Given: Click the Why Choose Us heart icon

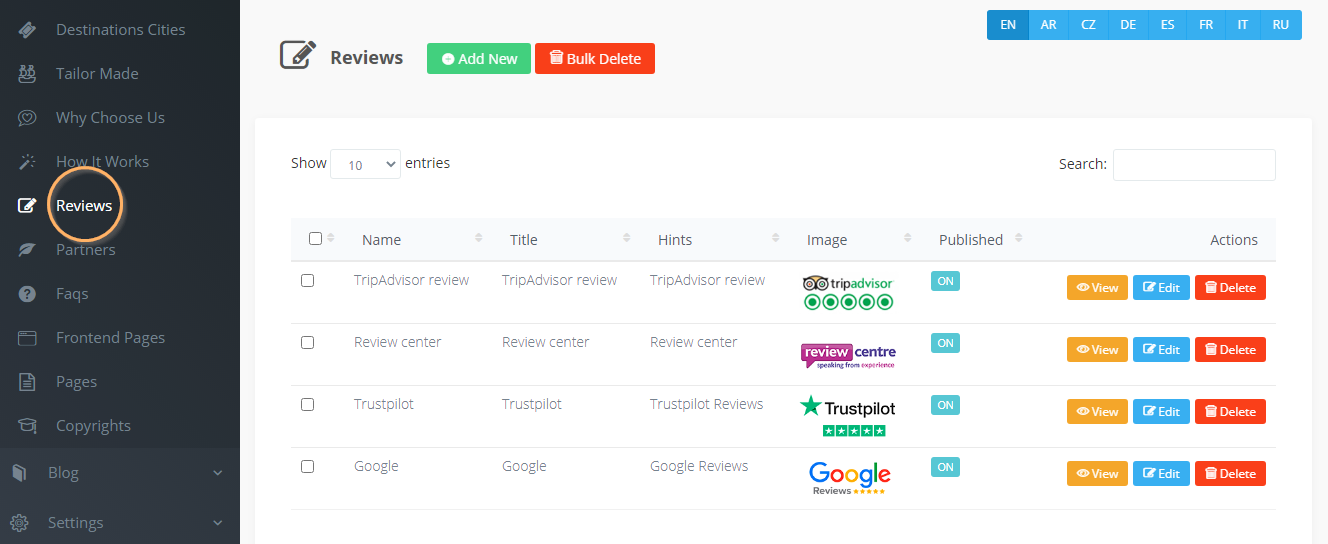Looking at the screenshot, I should (27, 118).
